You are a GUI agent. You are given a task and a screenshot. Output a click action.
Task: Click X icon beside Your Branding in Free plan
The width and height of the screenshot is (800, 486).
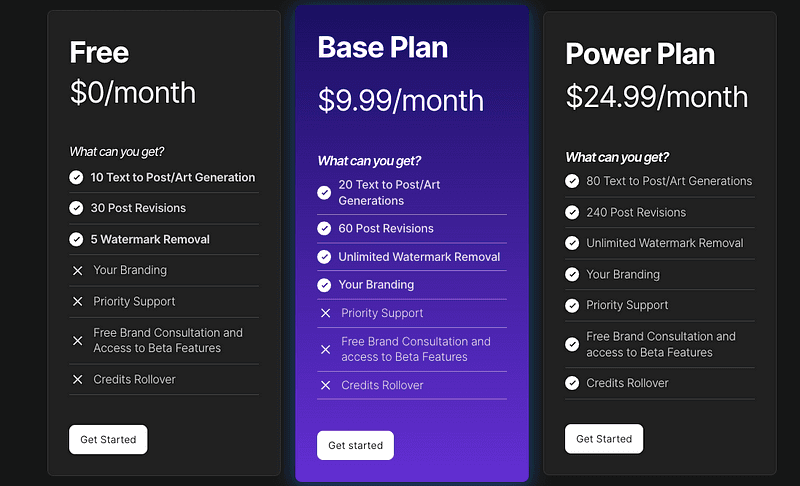[x=77, y=270]
